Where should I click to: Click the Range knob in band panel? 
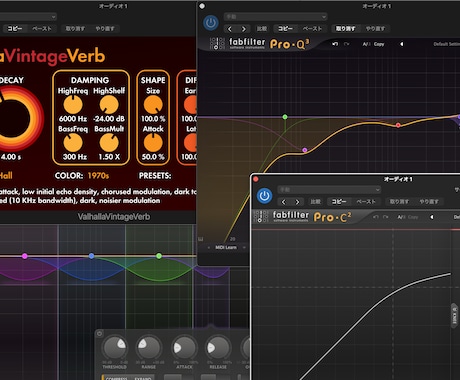pos(149,348)
